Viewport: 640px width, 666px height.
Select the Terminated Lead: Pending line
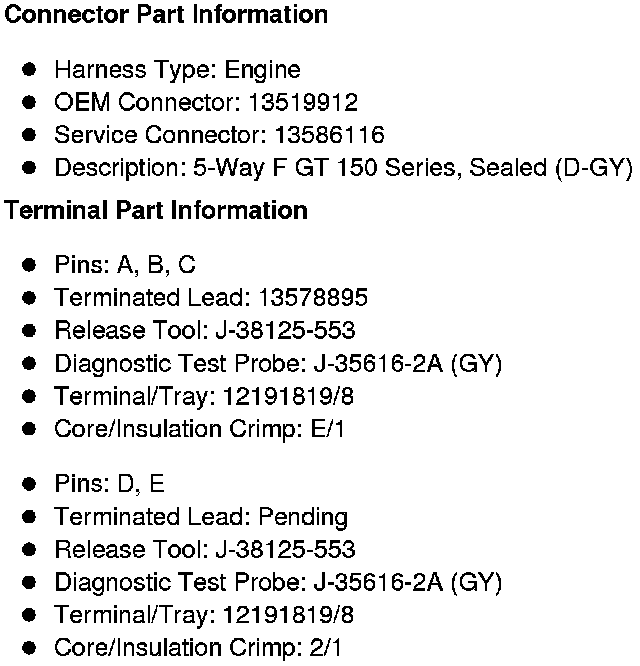point(201,517)
